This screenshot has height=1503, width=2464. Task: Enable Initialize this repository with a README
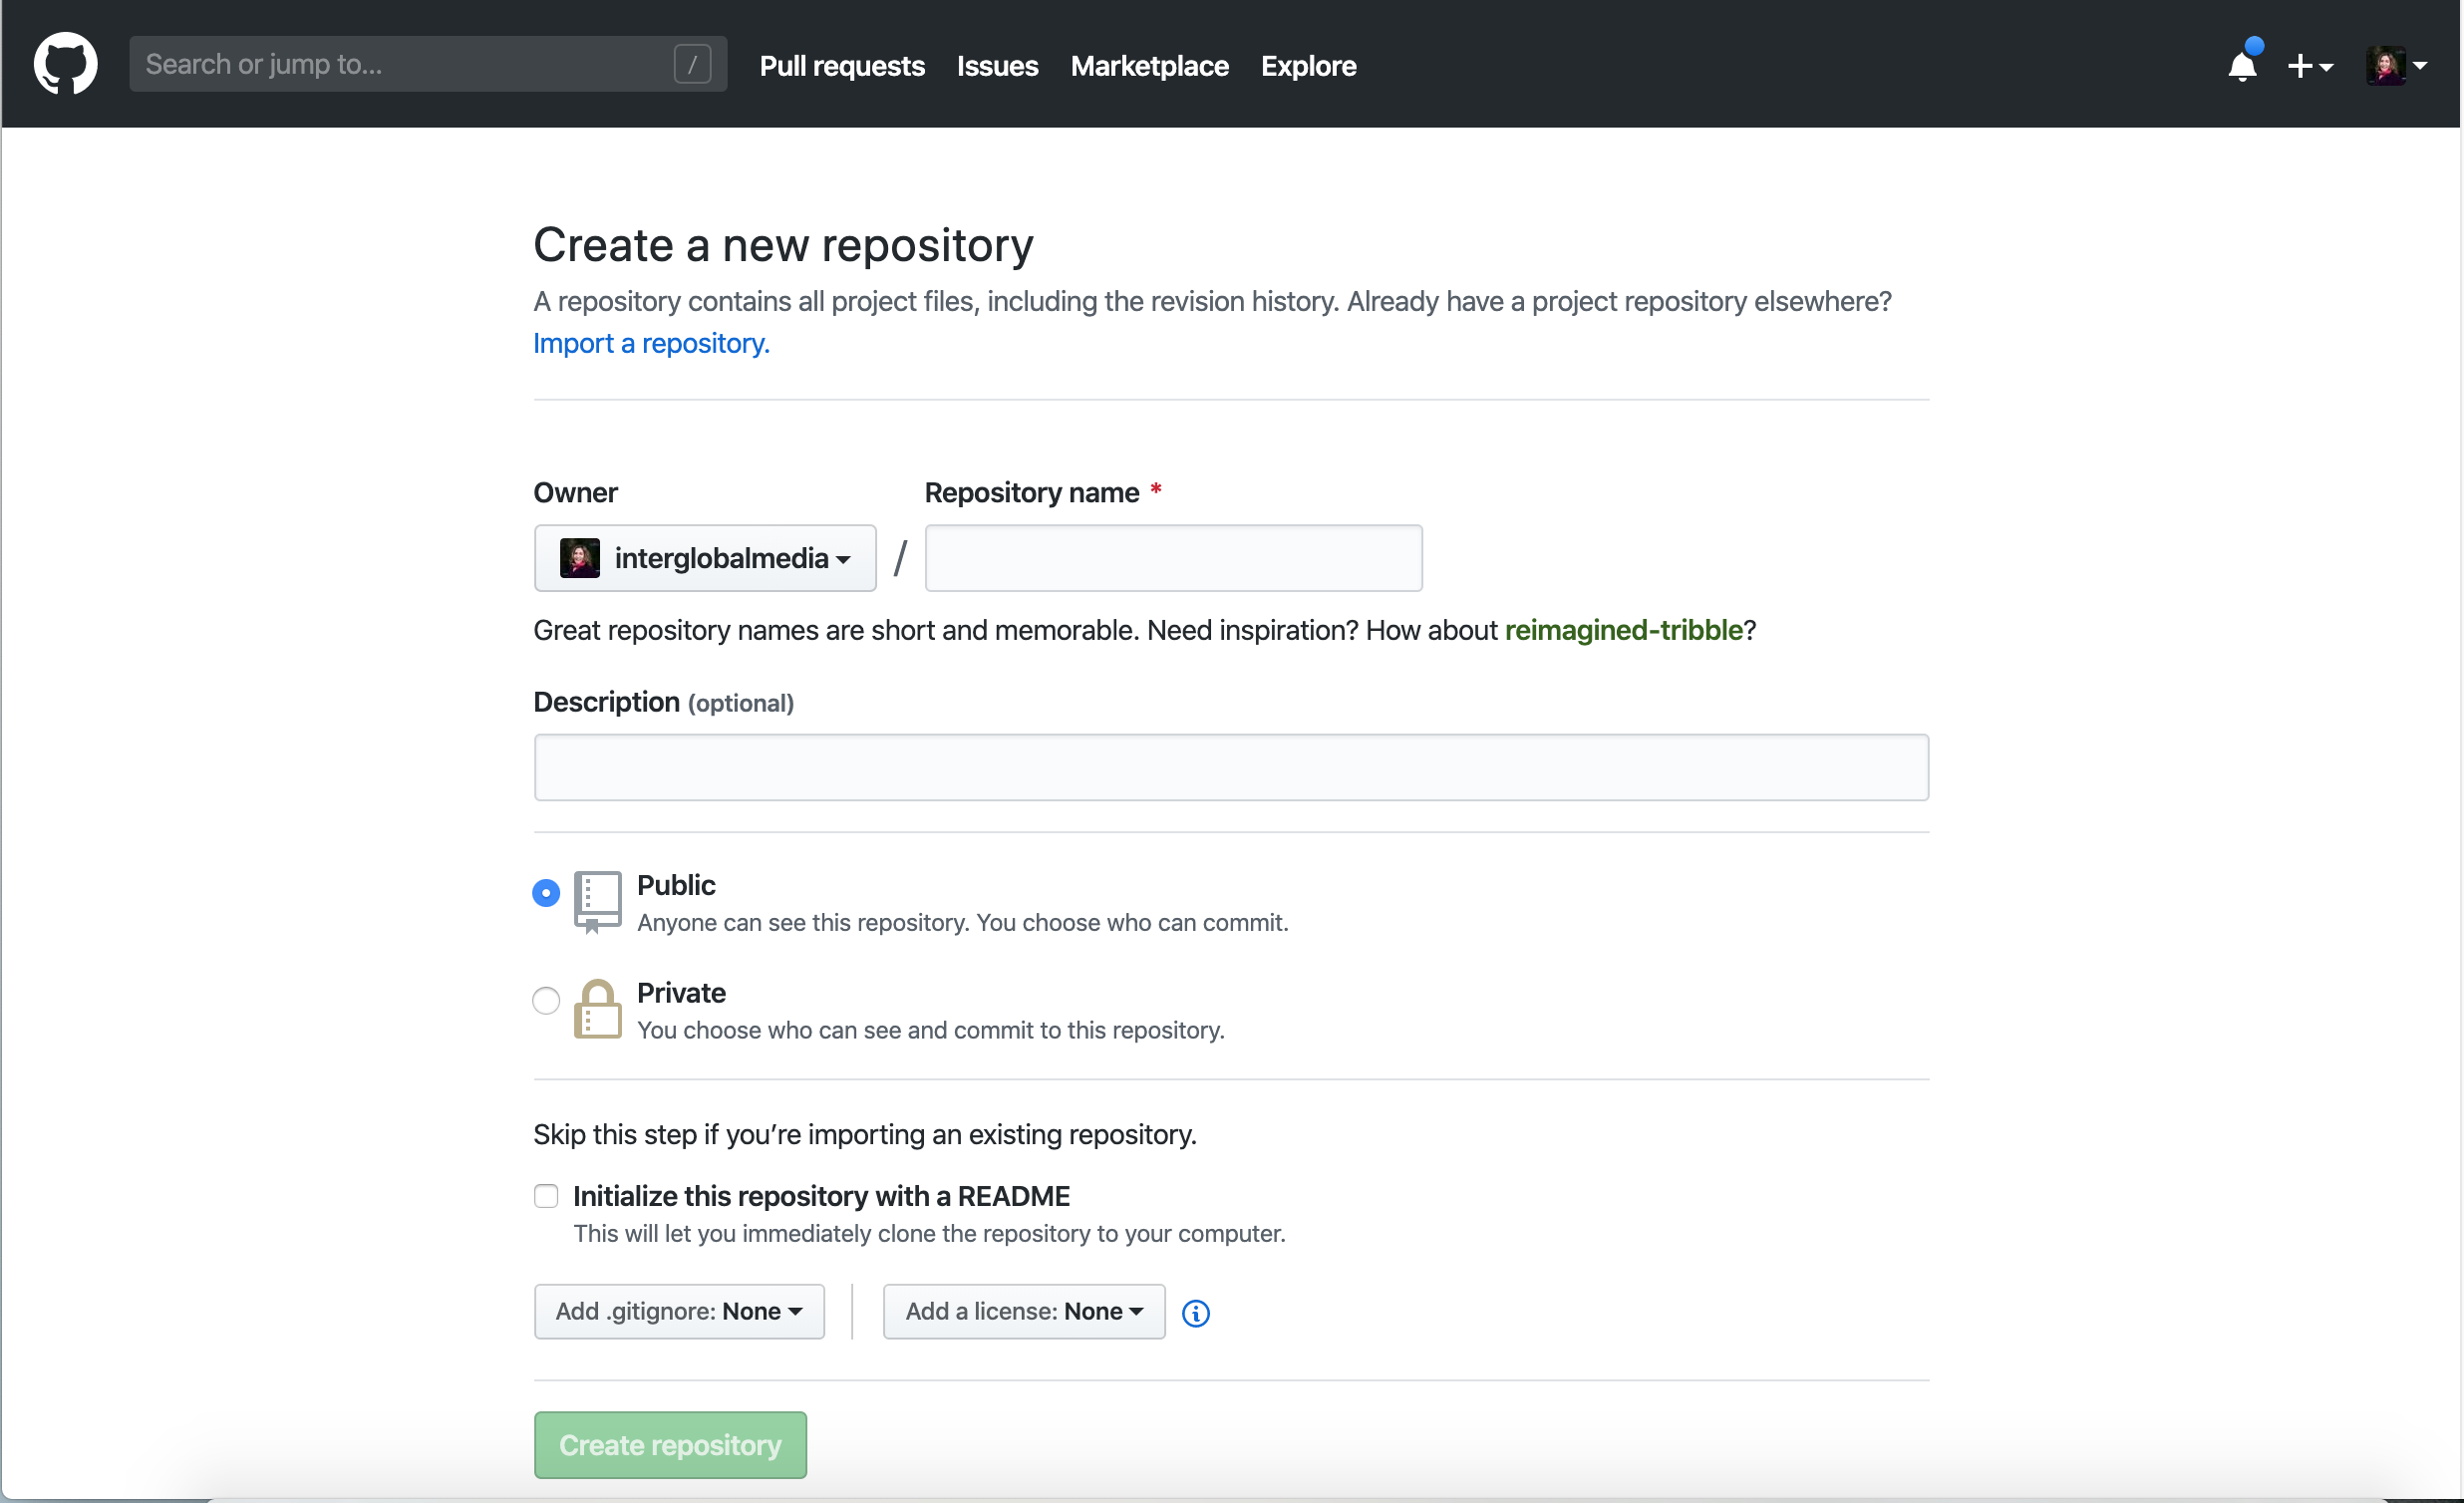point(546,1195)
